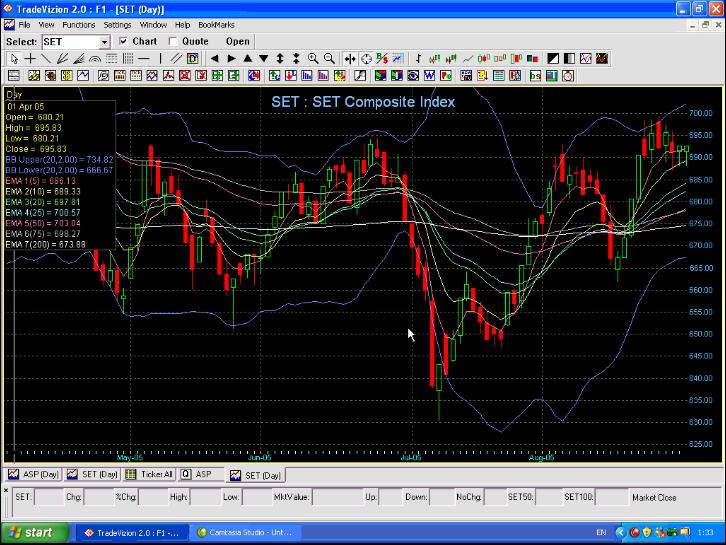726x545 pixels.
Task: Toggle the Chart checkbox
Action: pyautogui.click(x=123, y=41)
